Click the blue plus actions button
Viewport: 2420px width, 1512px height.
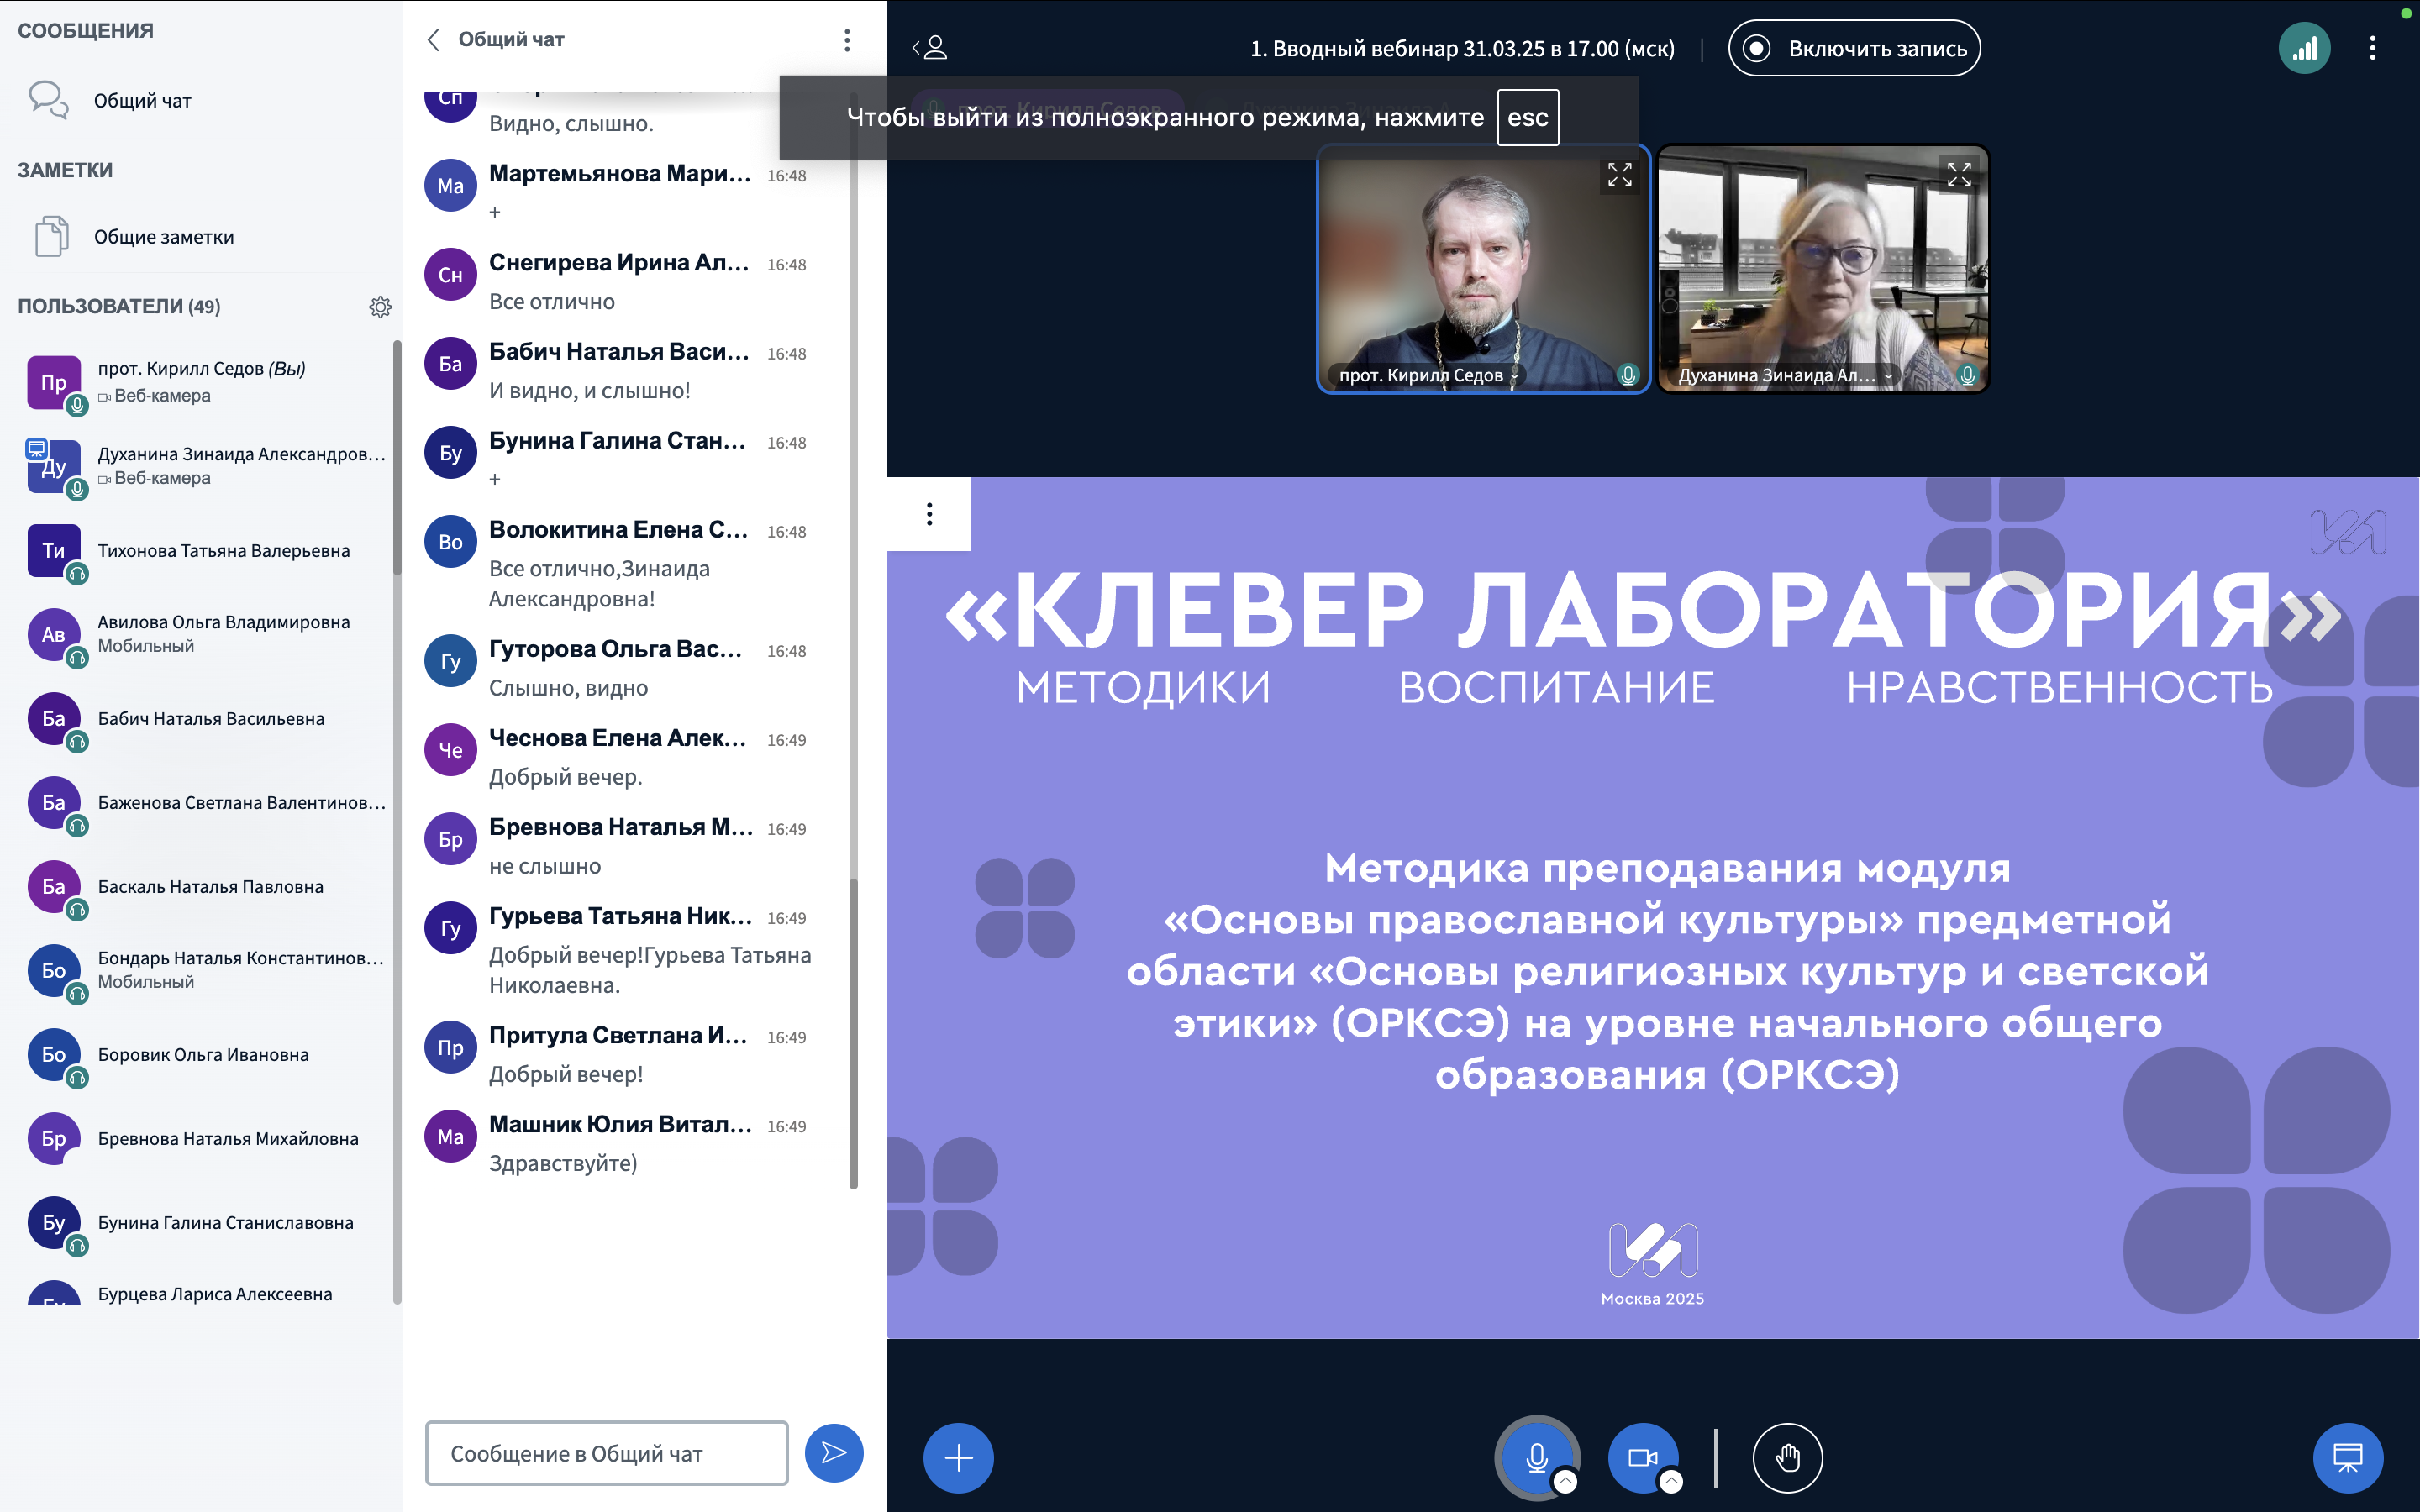pos(957,1457)
